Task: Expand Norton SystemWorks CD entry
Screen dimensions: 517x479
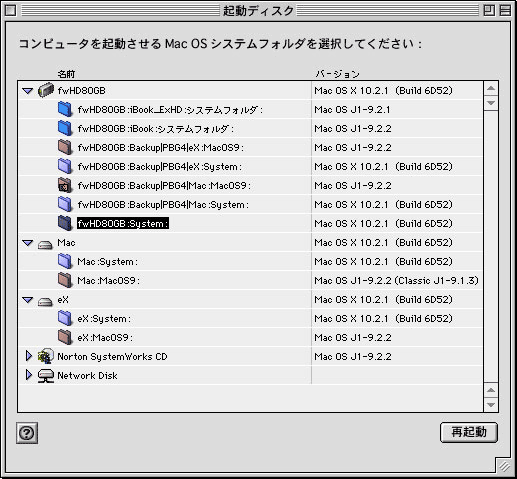Action: tap(29, 356)
